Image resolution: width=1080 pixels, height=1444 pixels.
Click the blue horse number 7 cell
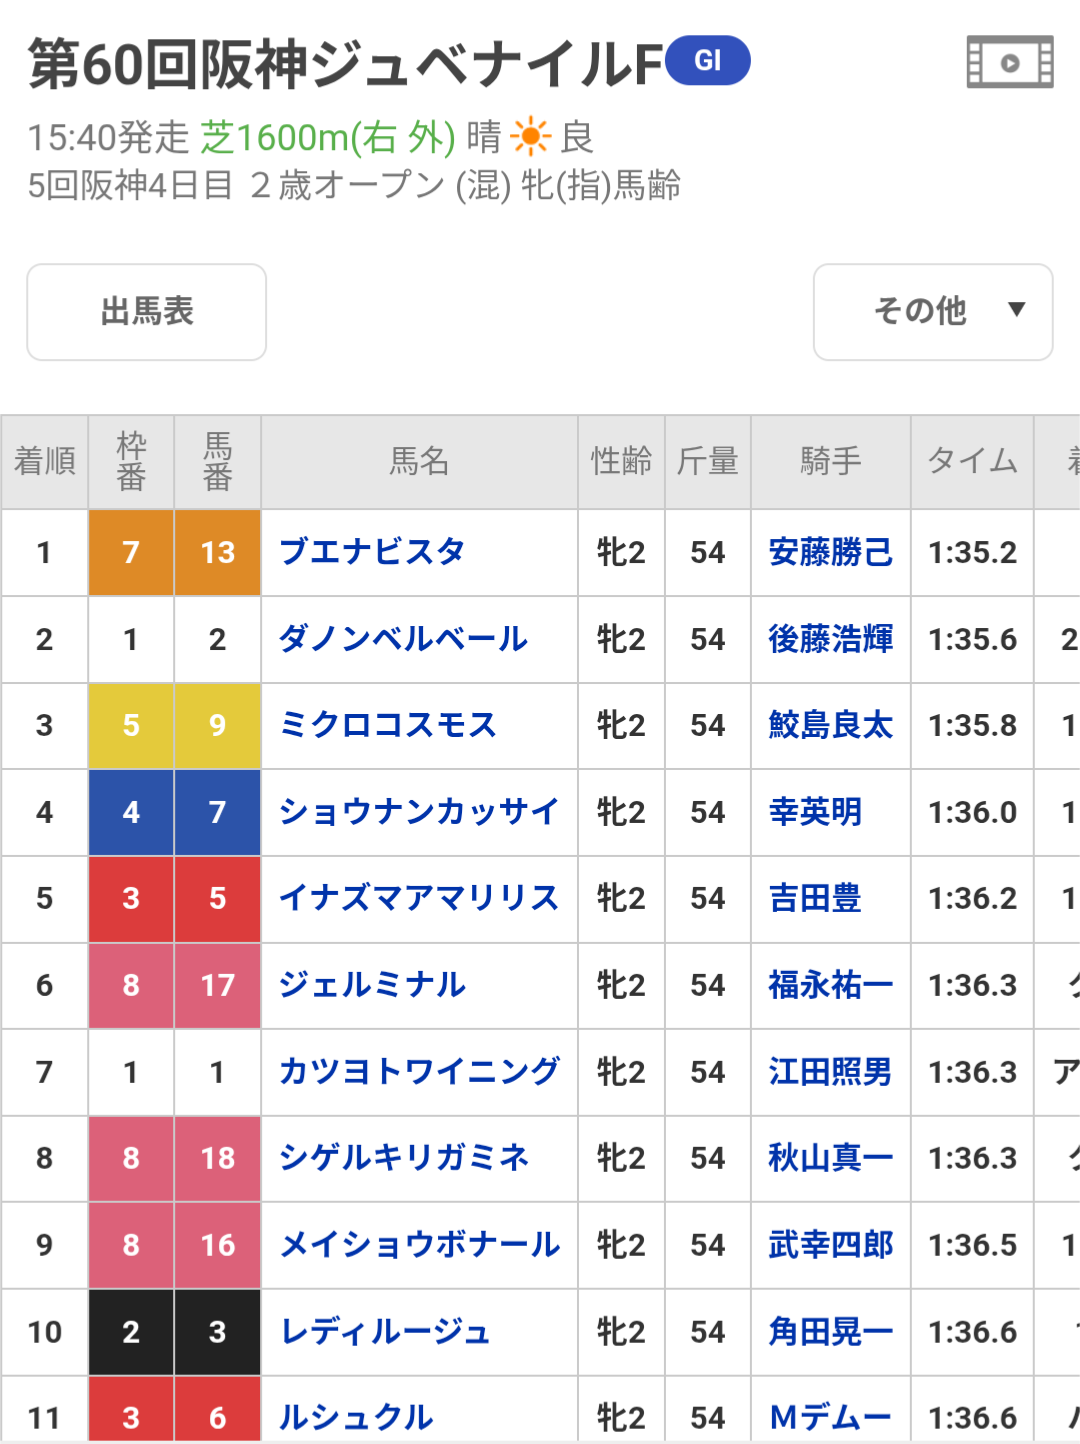217,812
